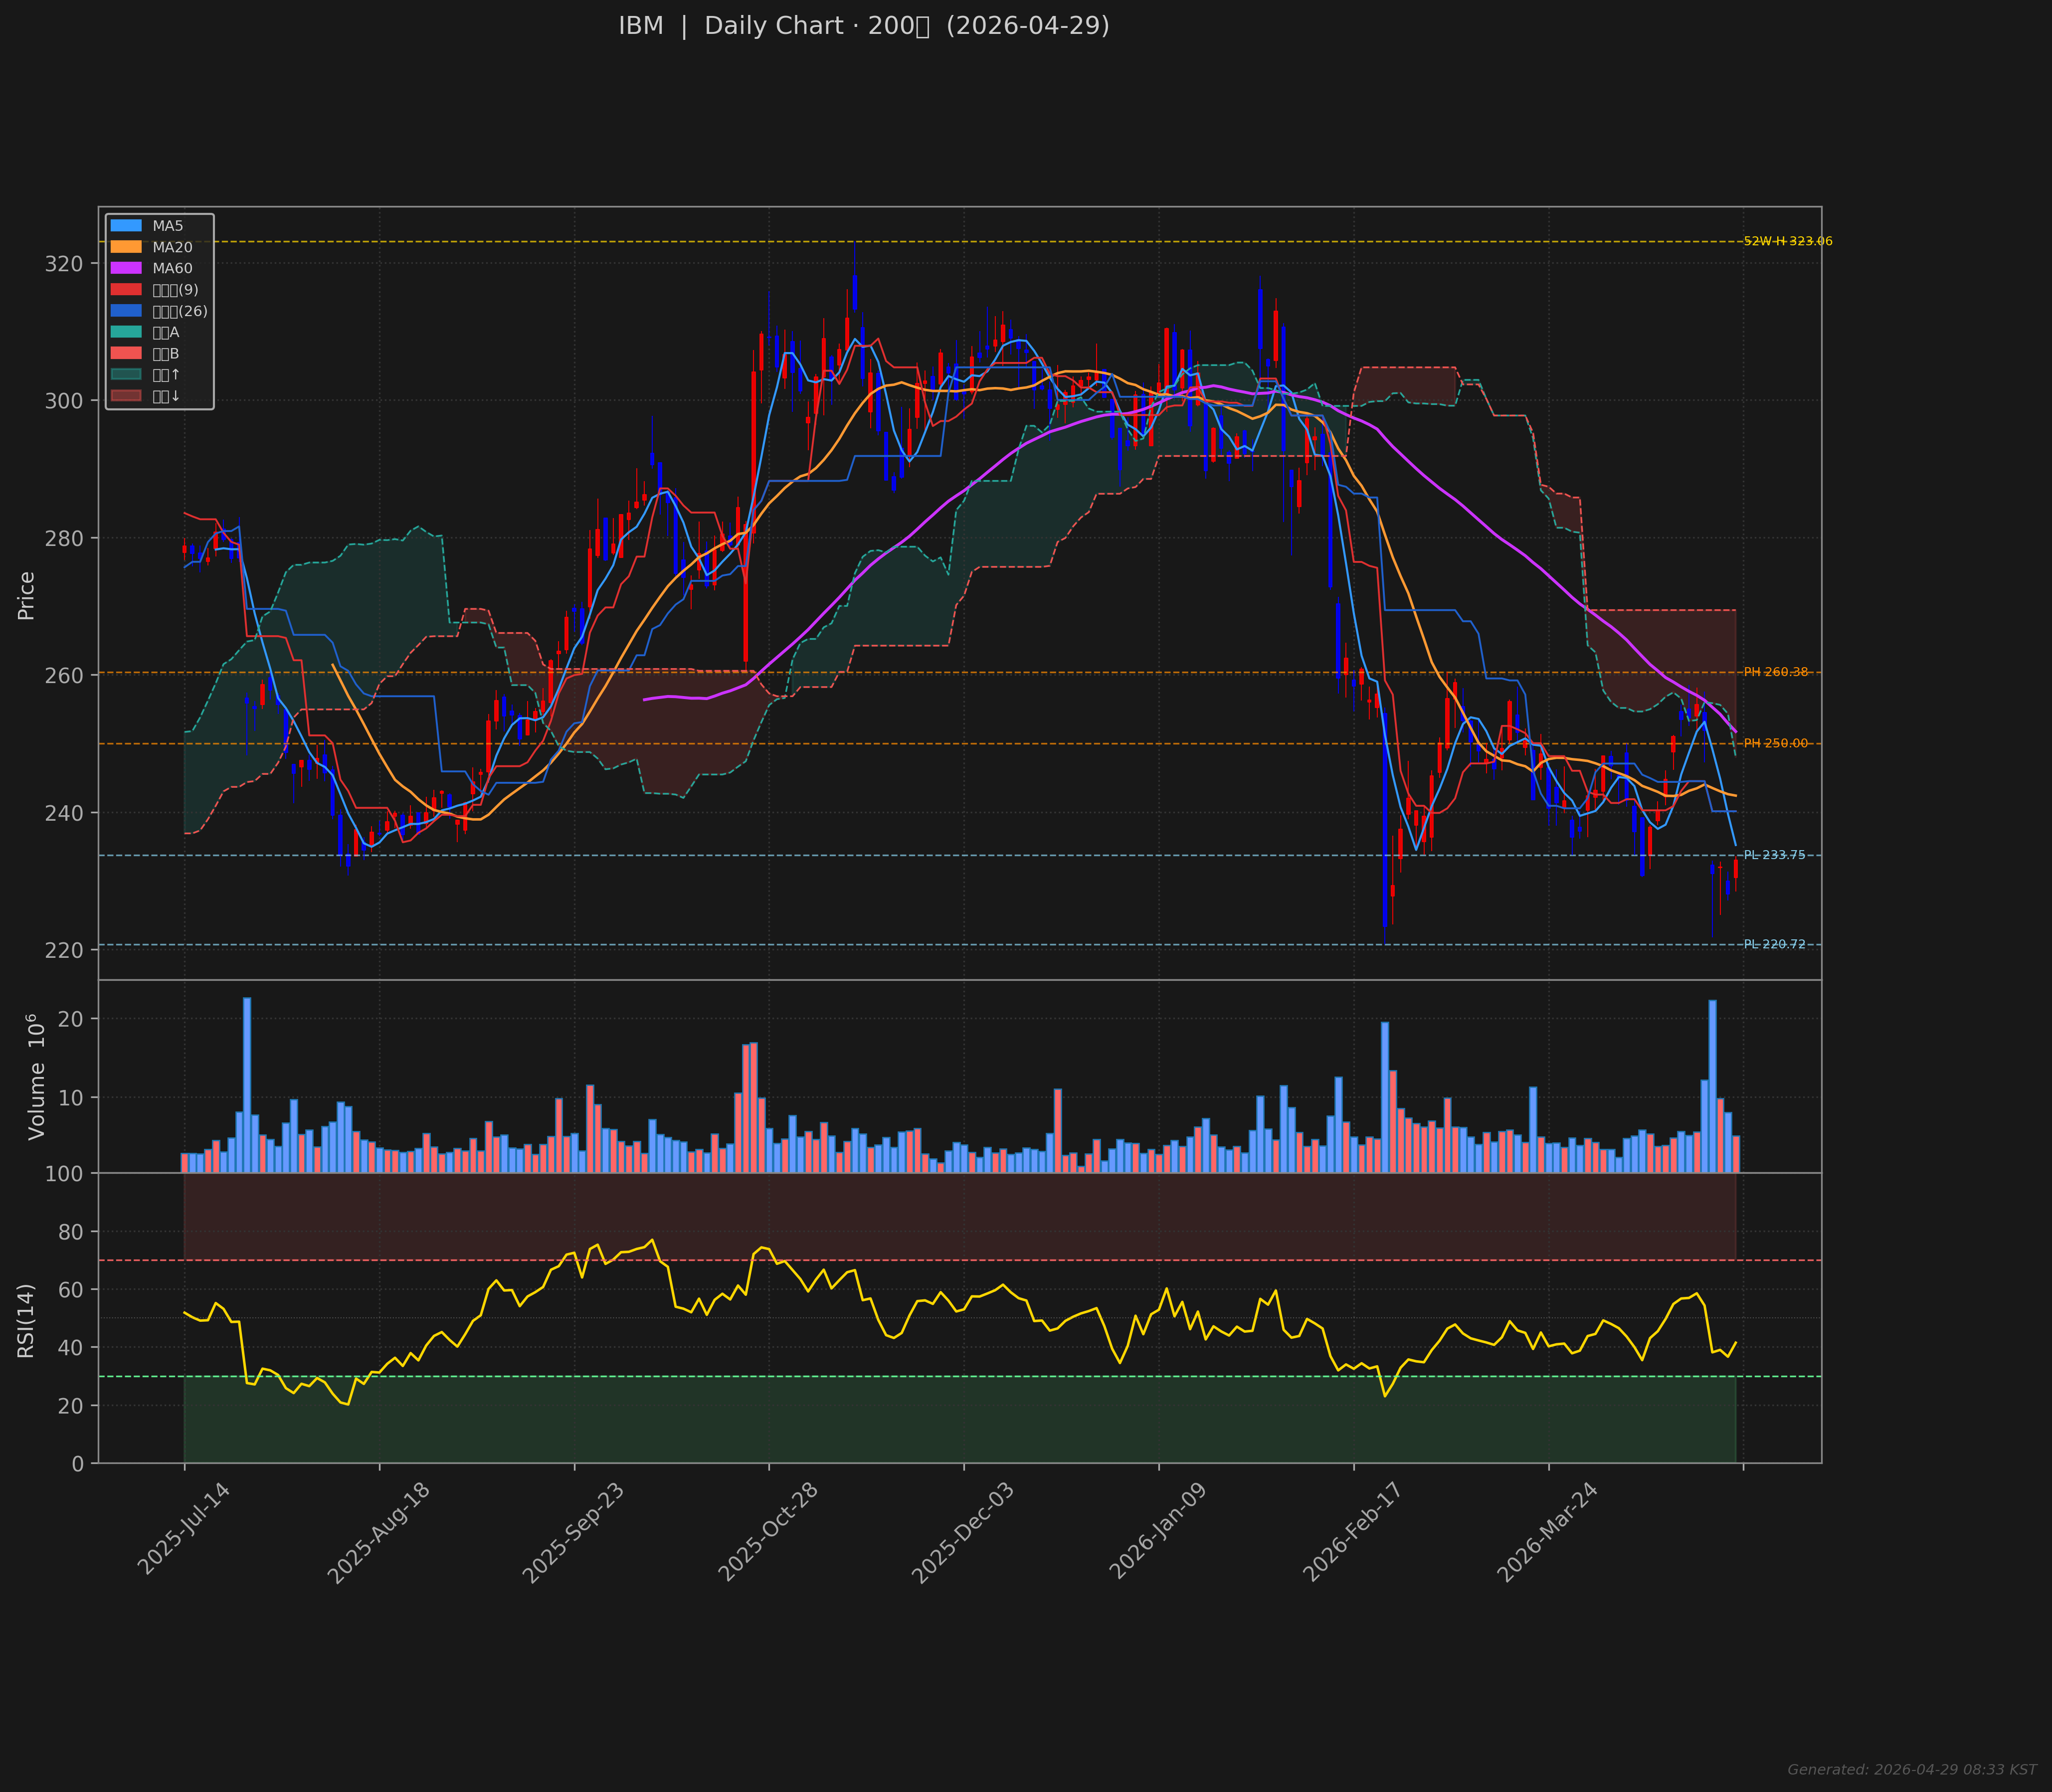Image resolution: width=2052 pixels, height=1792 pixels.
Task: Click the PL 220.72 support label
Action: click(1774, 944)
